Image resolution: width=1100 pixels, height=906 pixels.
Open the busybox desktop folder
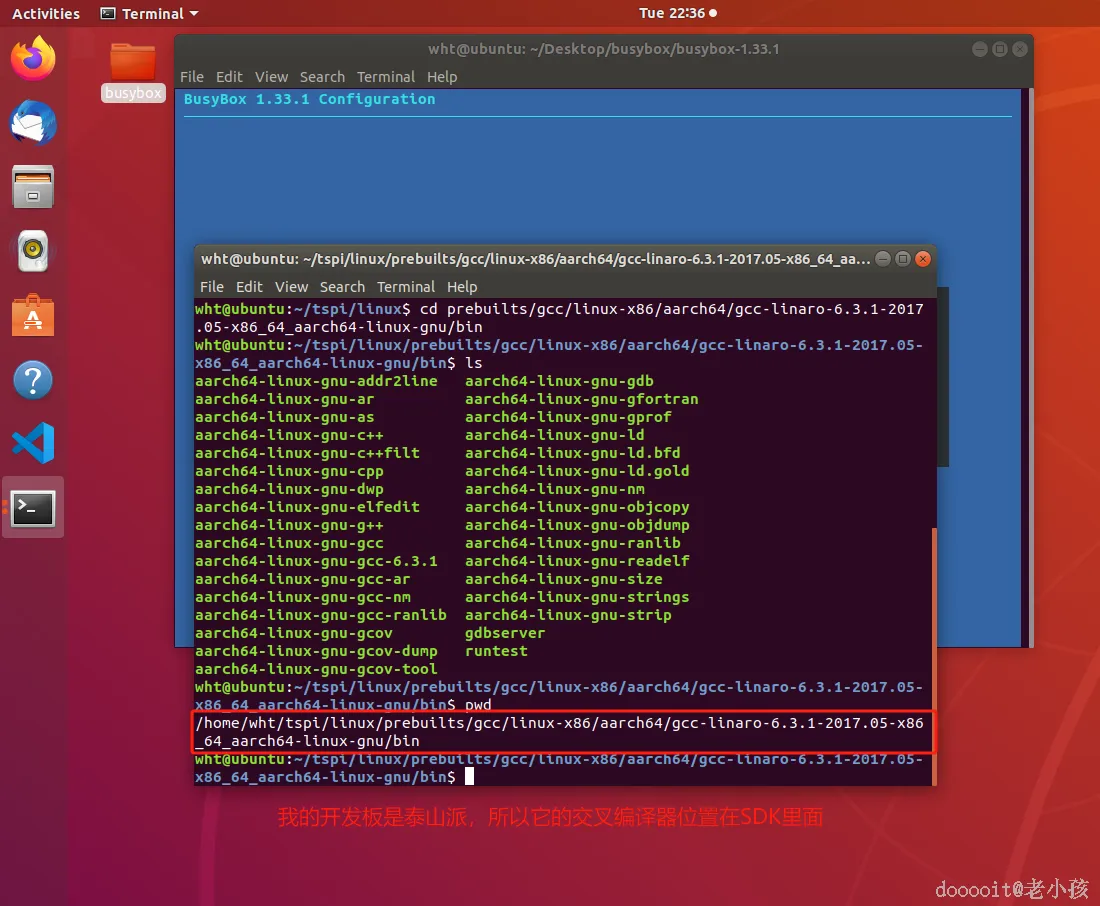133,72
